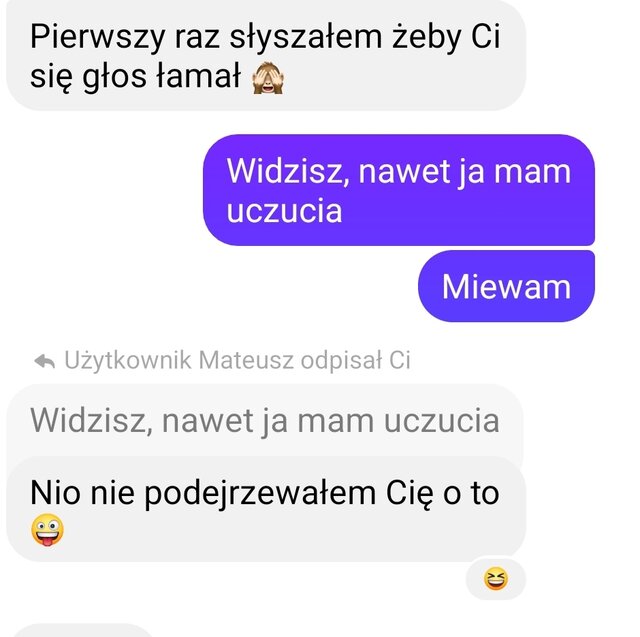The image size is (640, 637).
Task: Tap the see-no-evil monkey emoji
Action: tap(268, 78)
